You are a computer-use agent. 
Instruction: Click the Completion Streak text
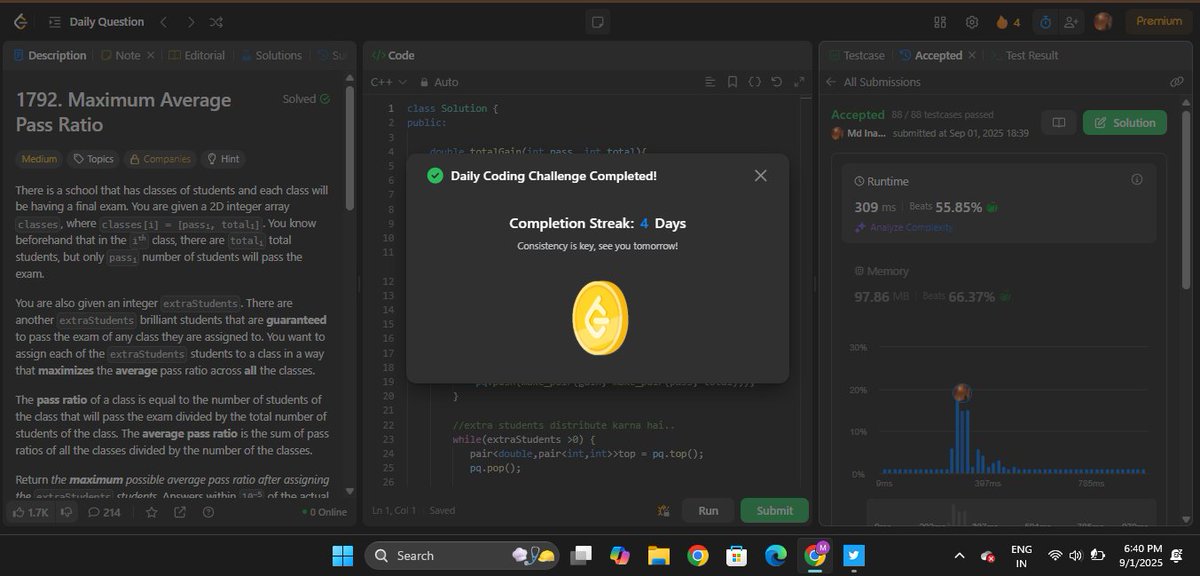tap(597, 223)
